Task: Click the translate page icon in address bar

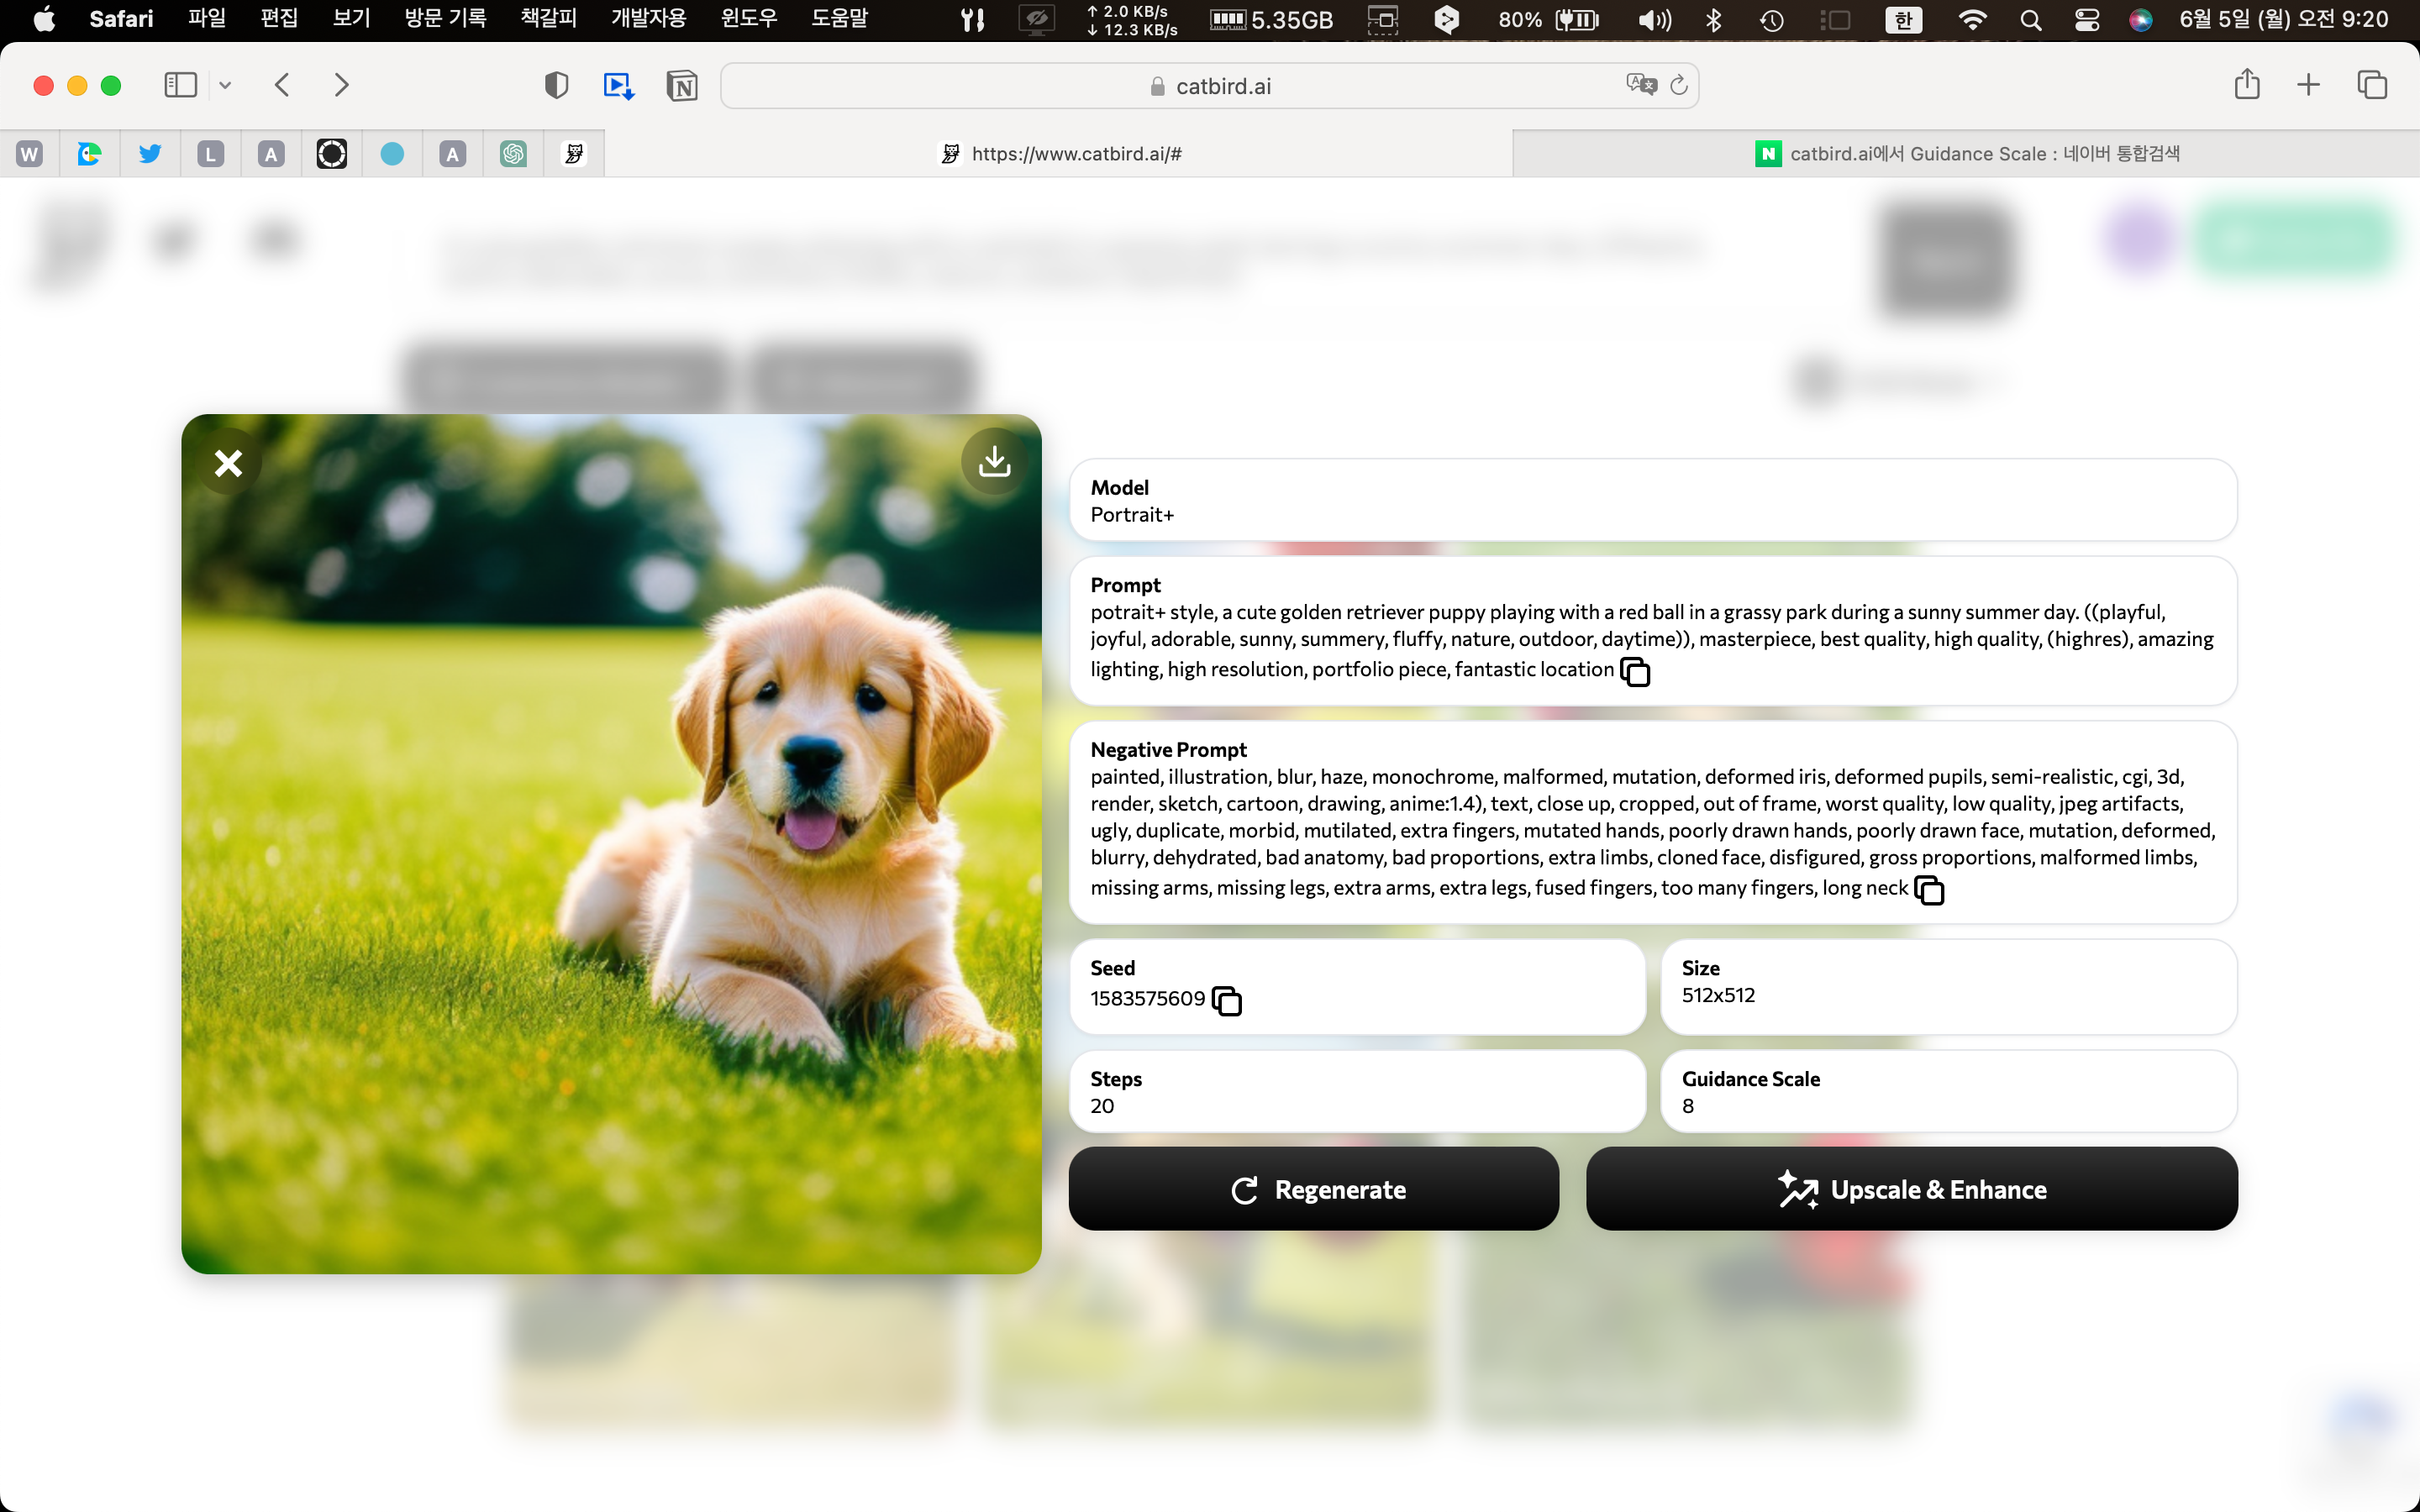Action: coord(1640,85)
